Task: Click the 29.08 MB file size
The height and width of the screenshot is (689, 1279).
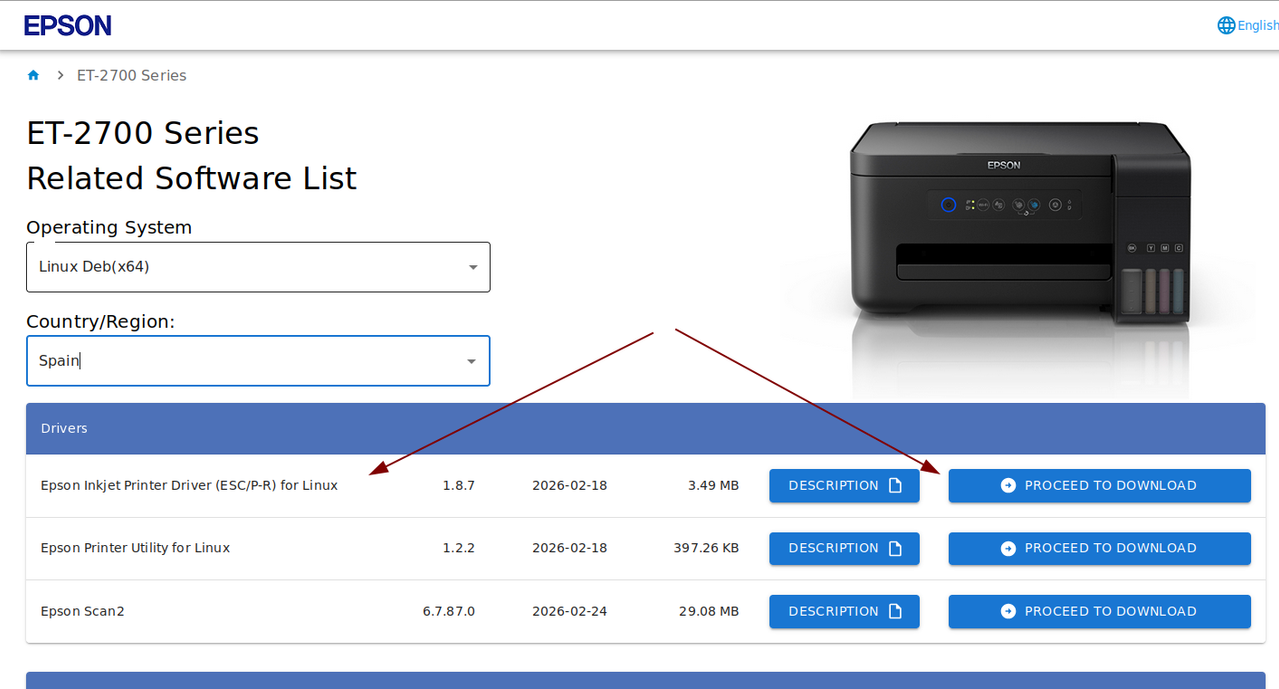Action: [x=708, y=611]
